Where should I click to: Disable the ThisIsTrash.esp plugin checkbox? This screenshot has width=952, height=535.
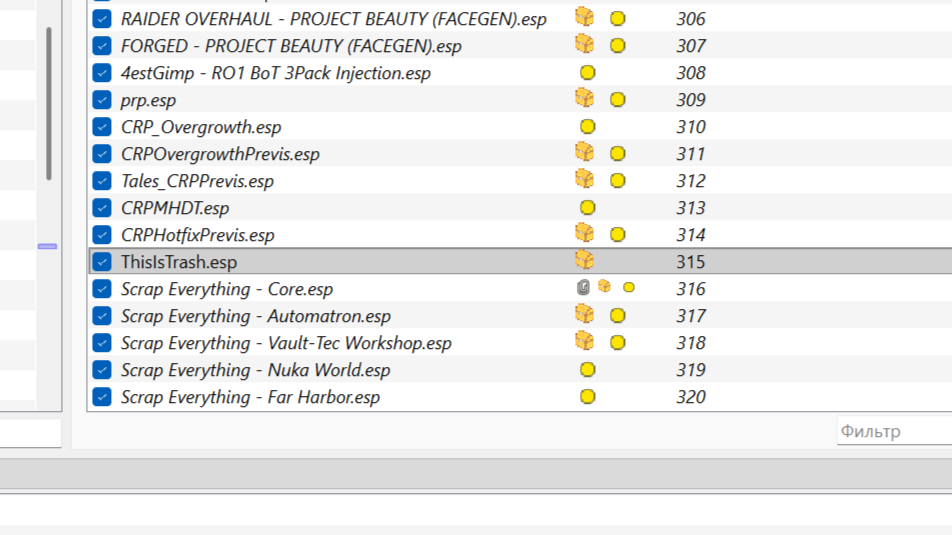coord(102,262)
